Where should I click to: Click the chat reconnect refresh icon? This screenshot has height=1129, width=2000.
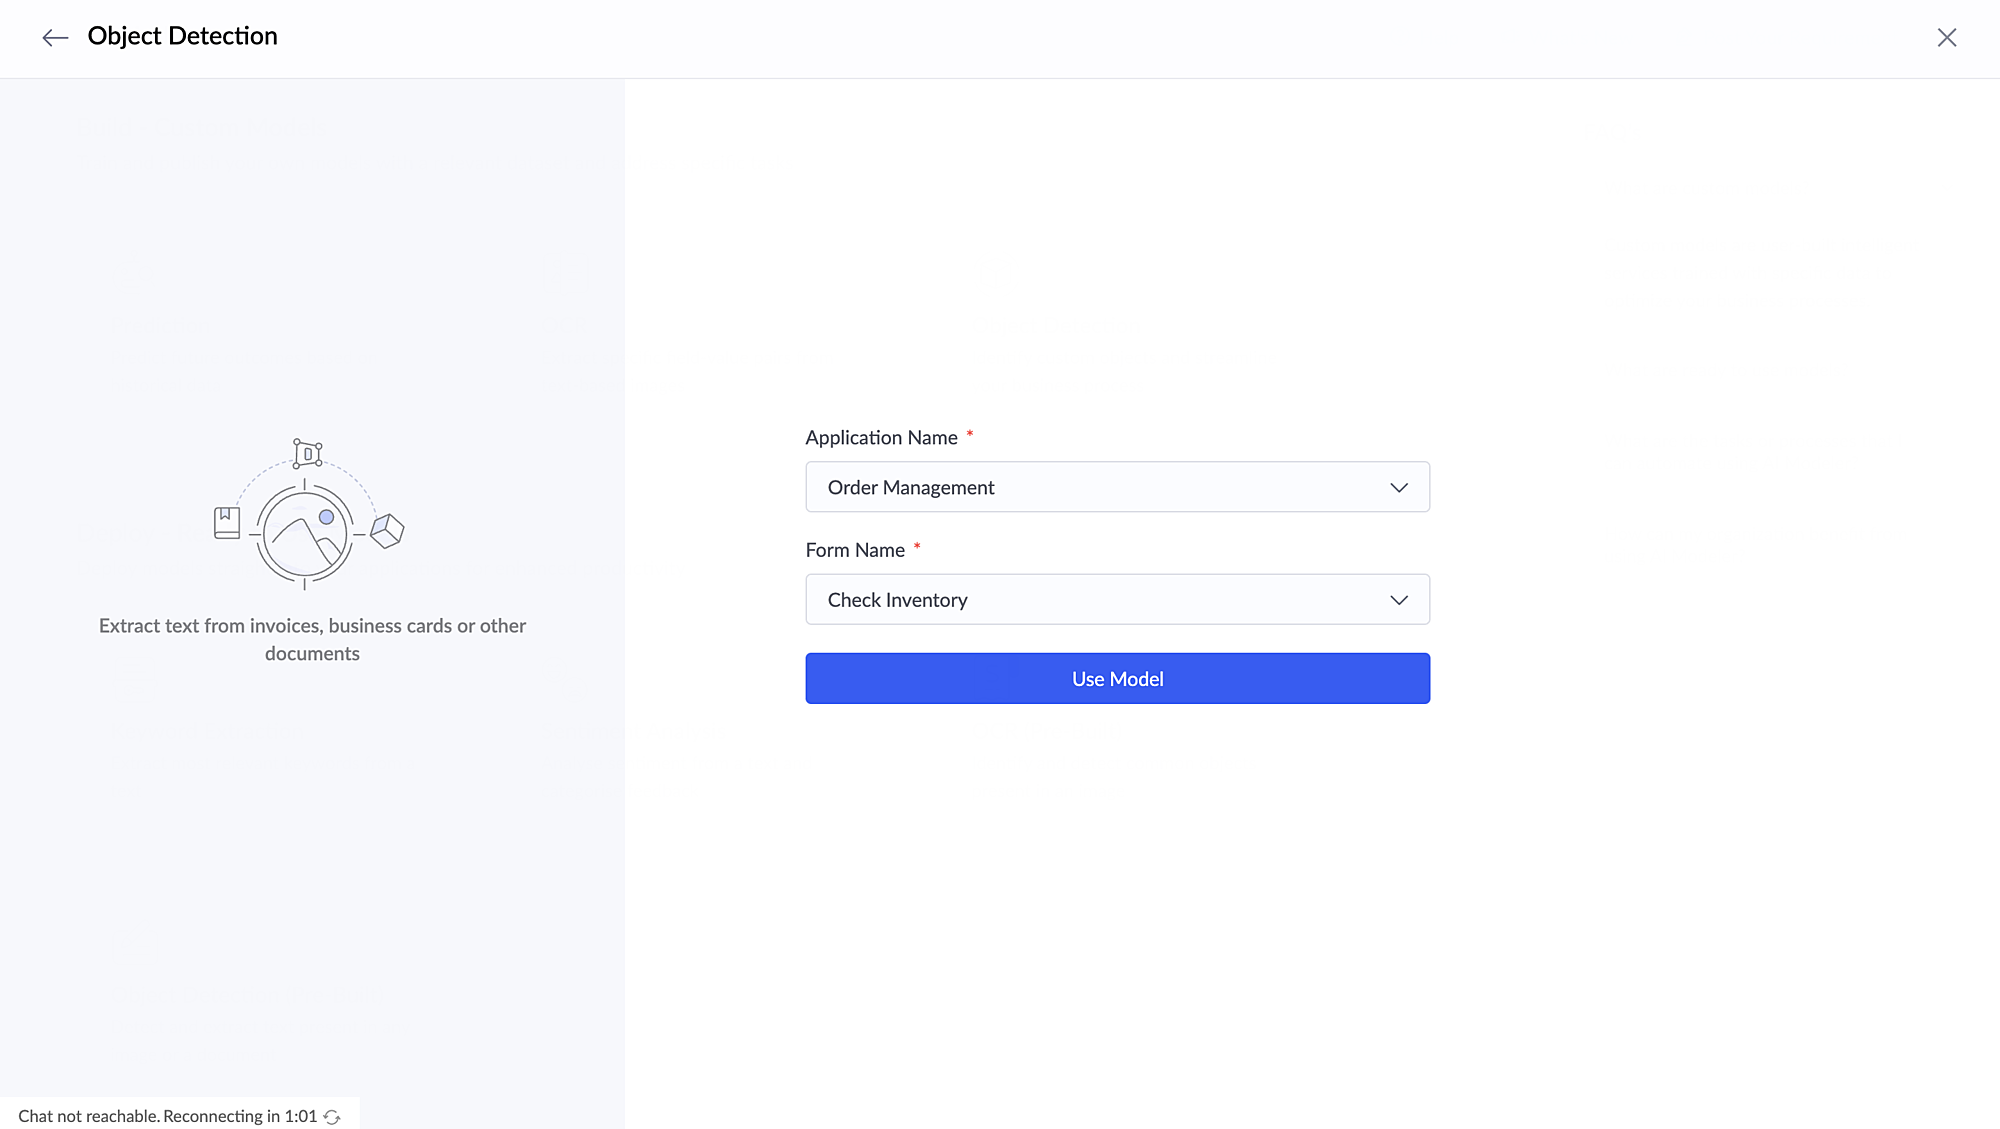[332, 1117]
